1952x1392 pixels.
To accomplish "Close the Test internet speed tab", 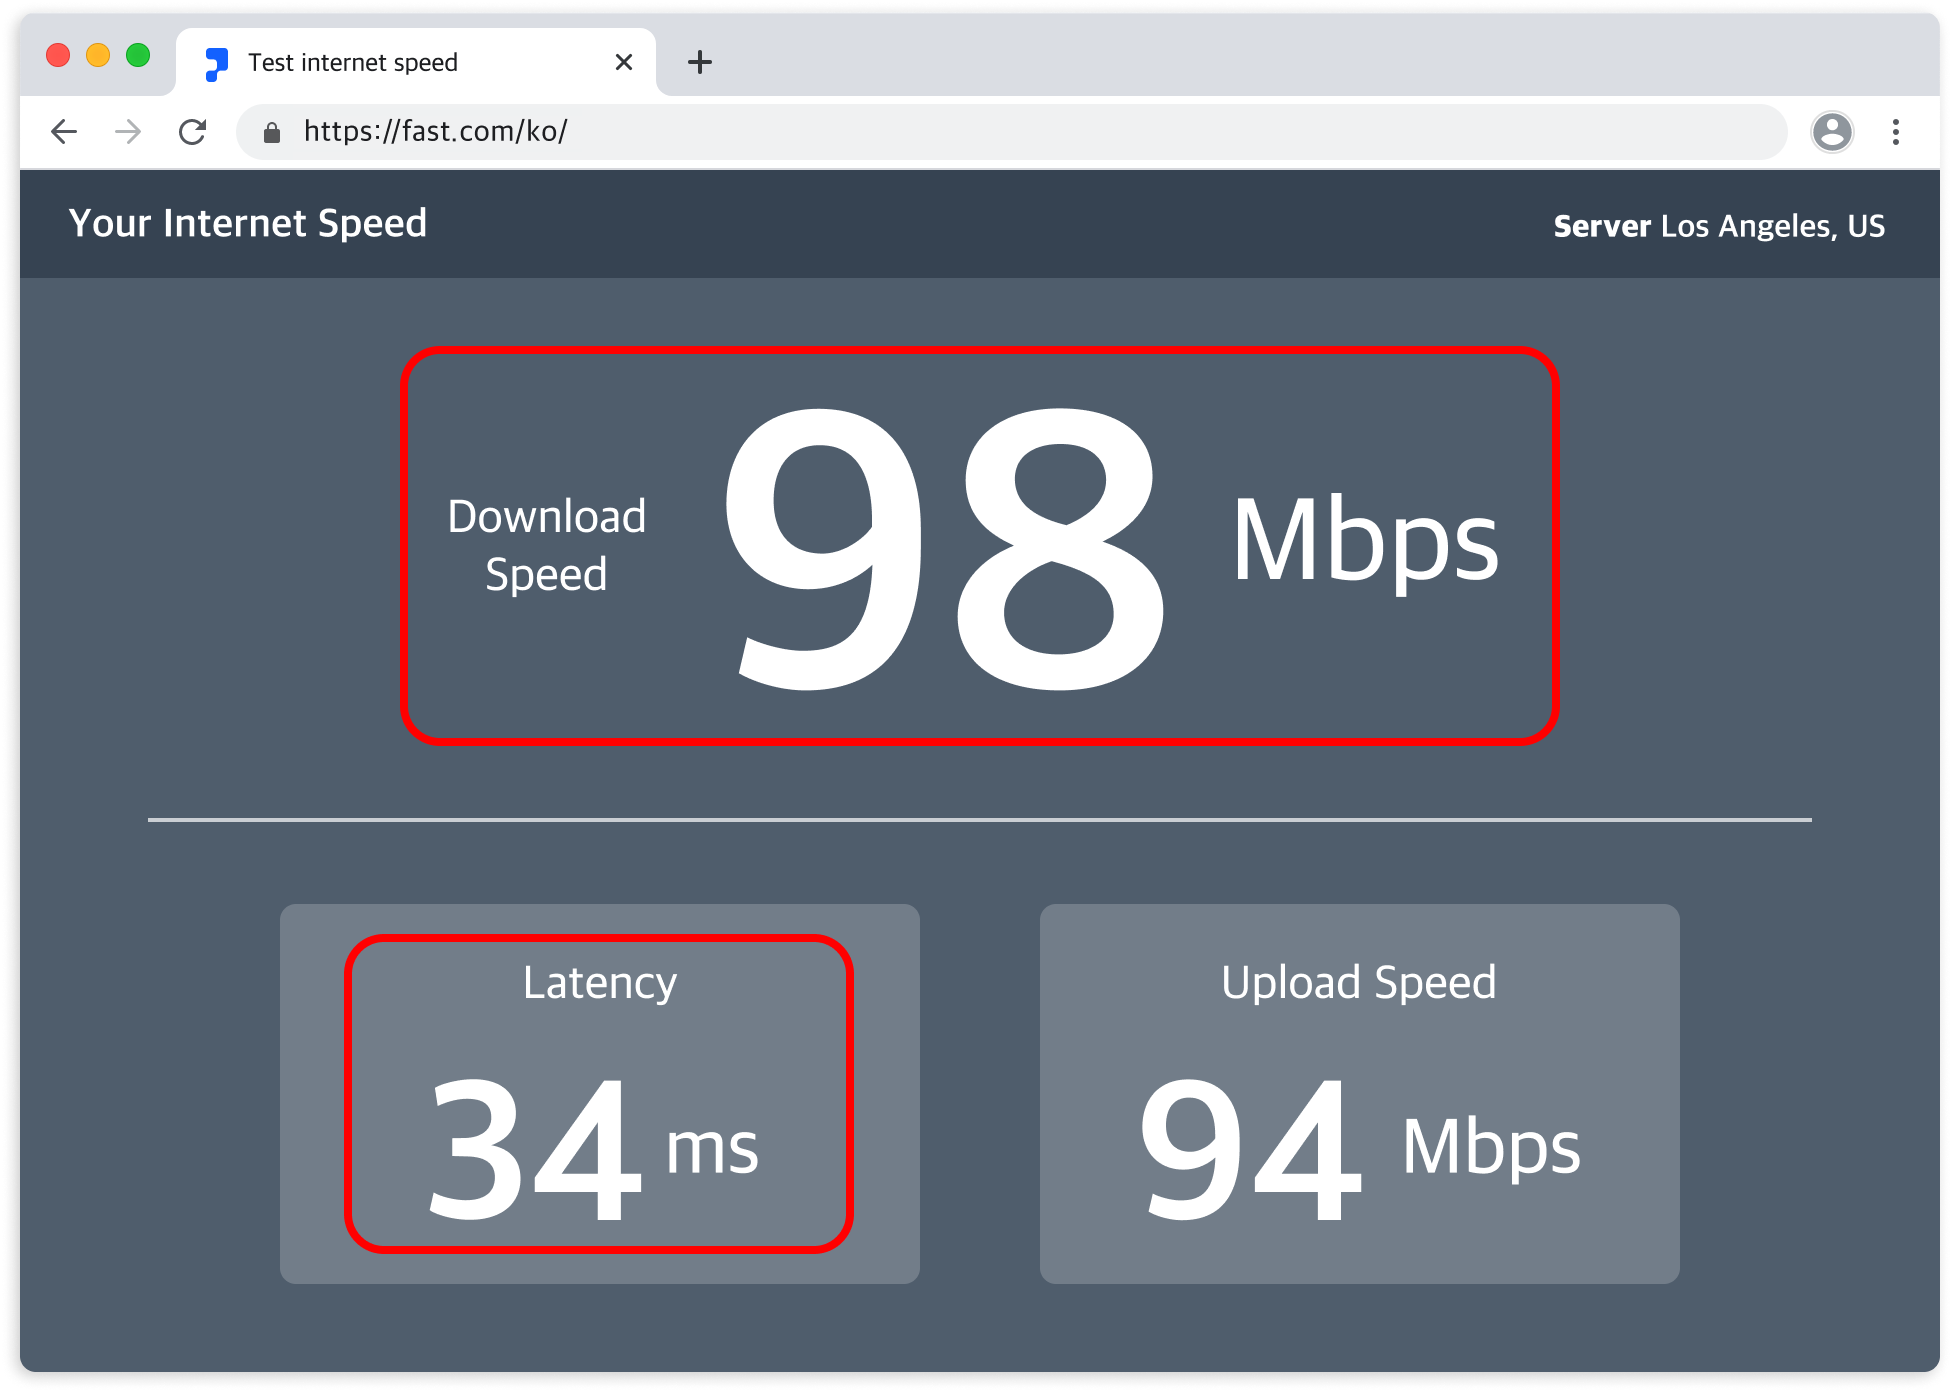I will 624,62.
